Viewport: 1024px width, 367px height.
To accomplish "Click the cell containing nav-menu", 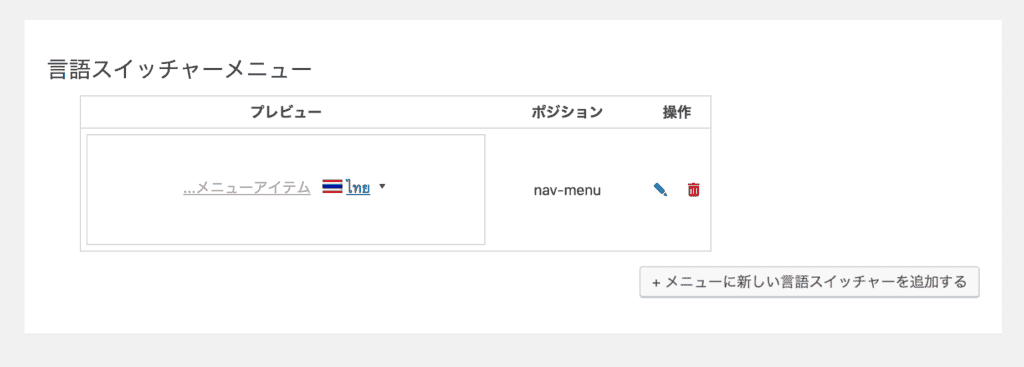I will point(567,189).
